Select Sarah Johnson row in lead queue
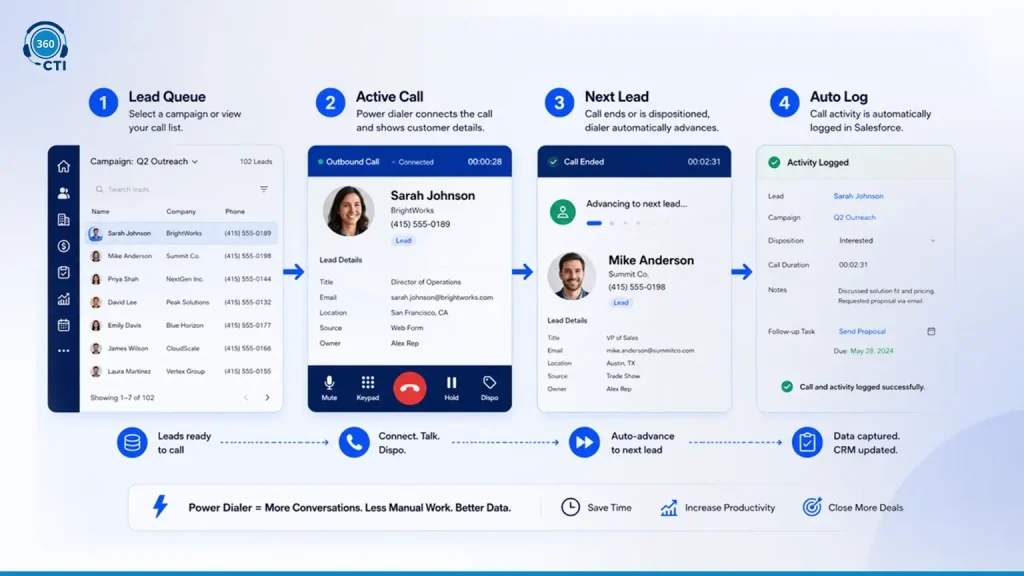The height and width of the screenshot is (576, 1024). point(181,233)
